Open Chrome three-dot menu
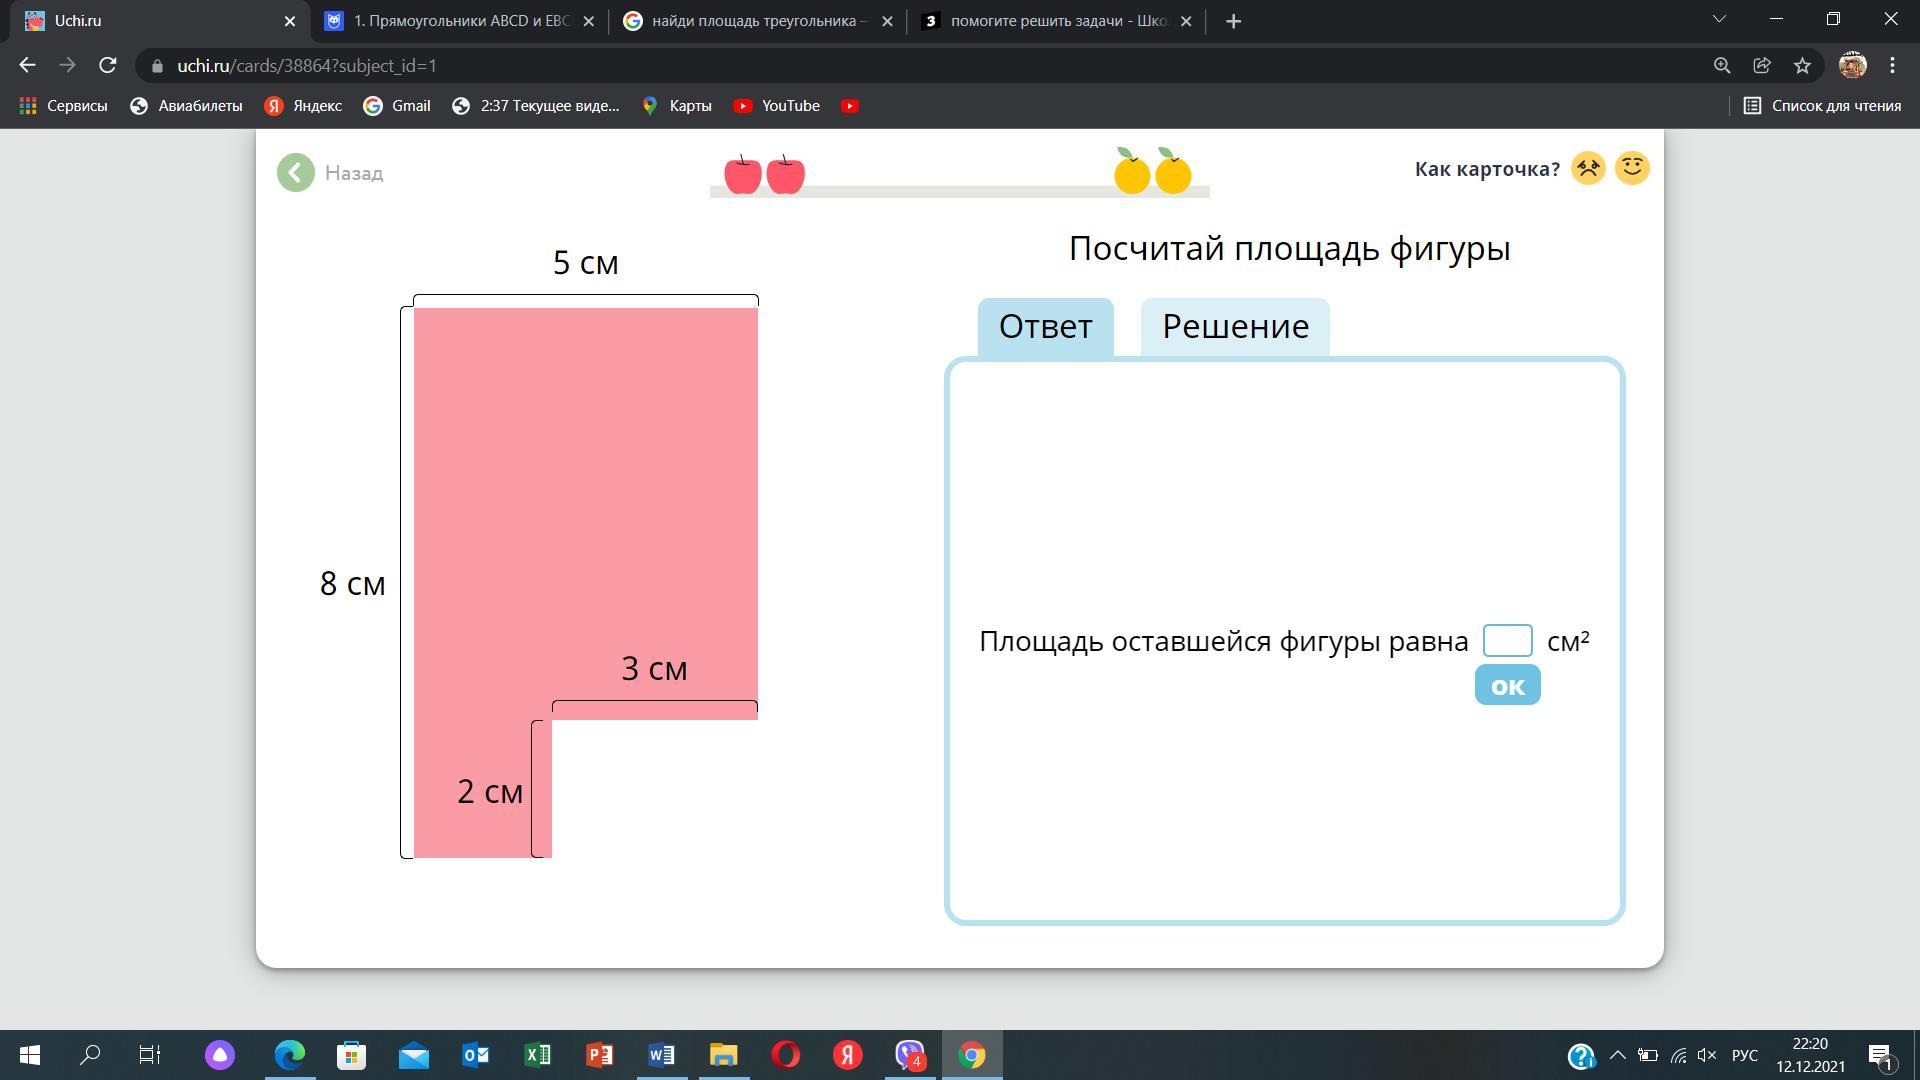The width and height of the screenshot is (1920, 1080). click(x=1892, y=66)
